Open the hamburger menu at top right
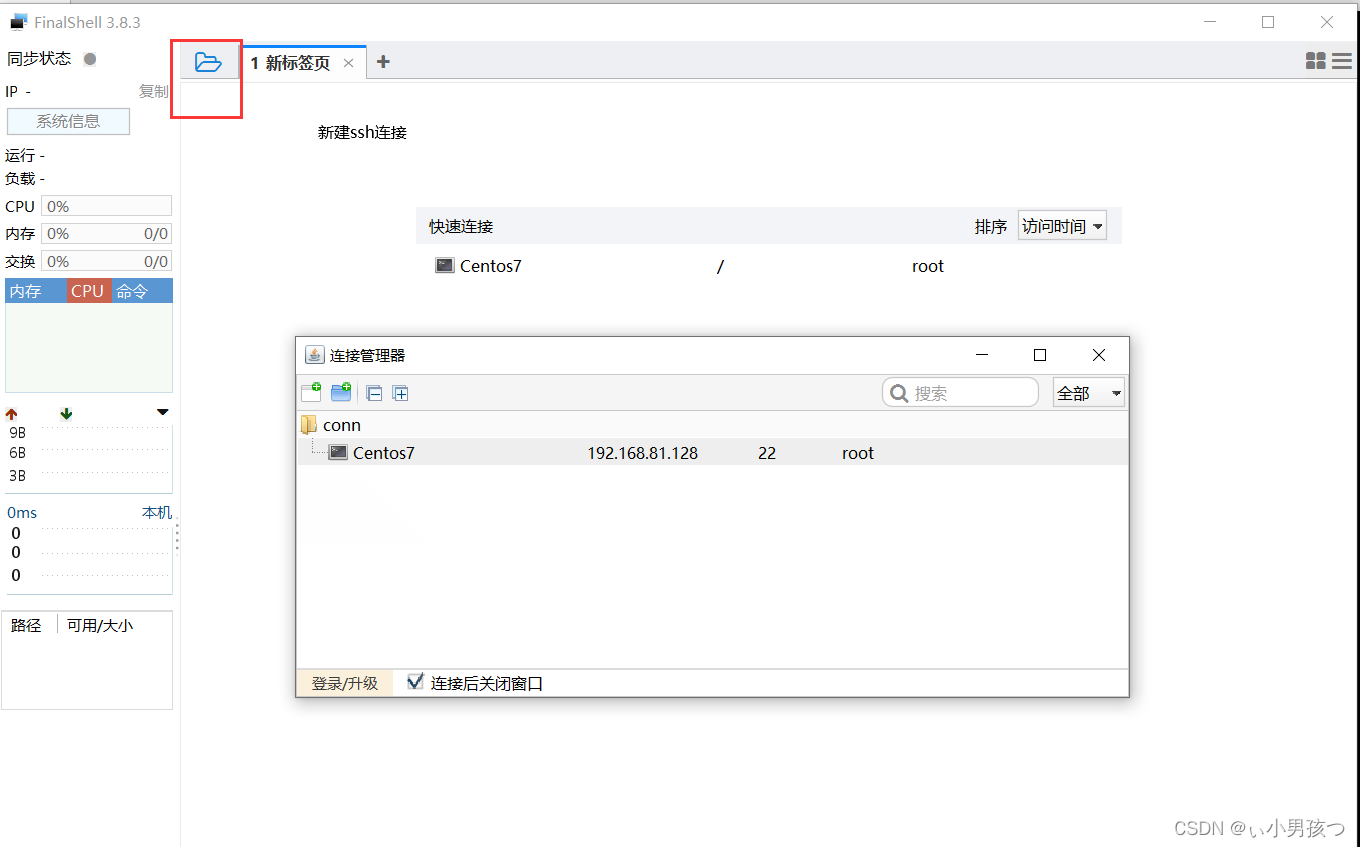The height and width of the screenshot is (847, 1360). 1342,61
